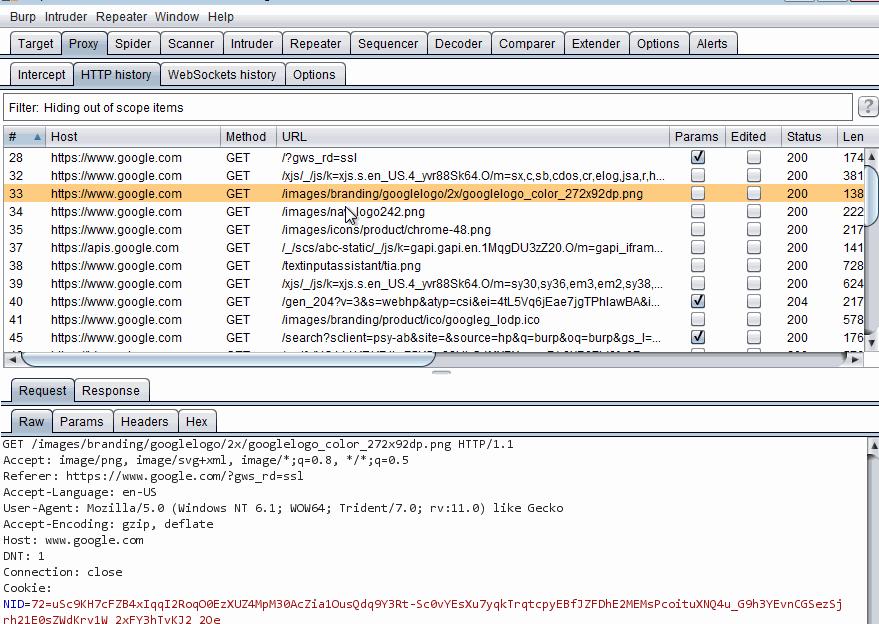
Task: Click the split pane divider handle
Action: (440, 372)
